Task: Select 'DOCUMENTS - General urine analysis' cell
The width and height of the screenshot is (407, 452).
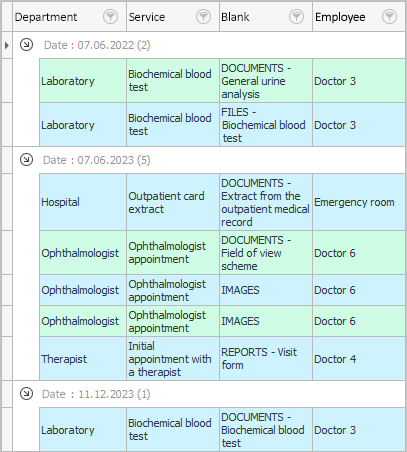Action: tap(266, 81)
